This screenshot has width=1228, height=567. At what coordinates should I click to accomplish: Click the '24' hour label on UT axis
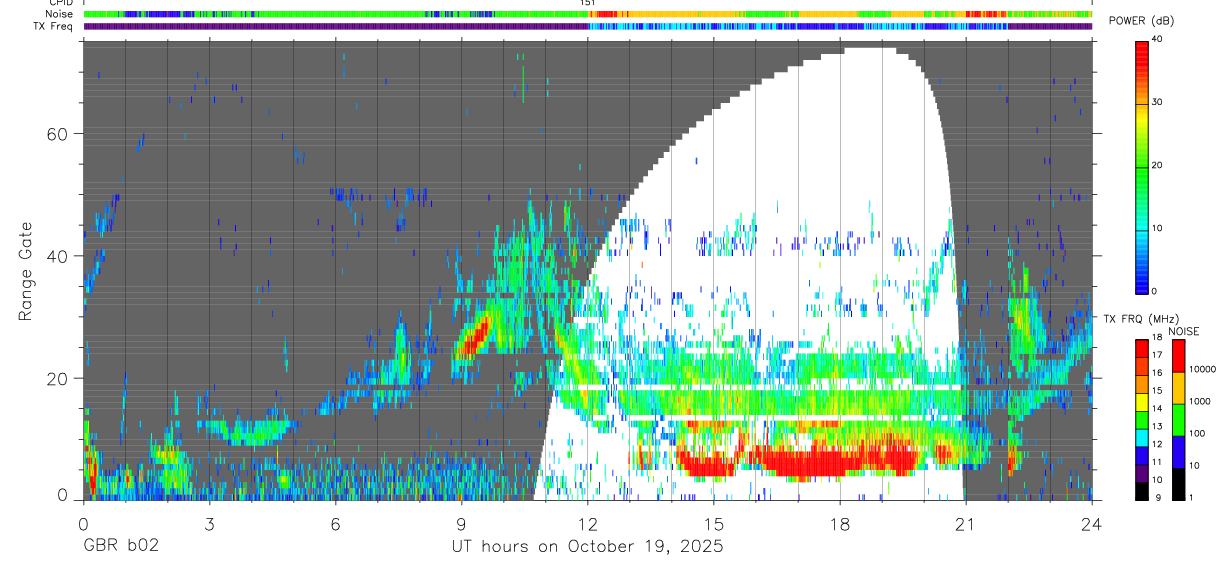tap(1091, 523)
